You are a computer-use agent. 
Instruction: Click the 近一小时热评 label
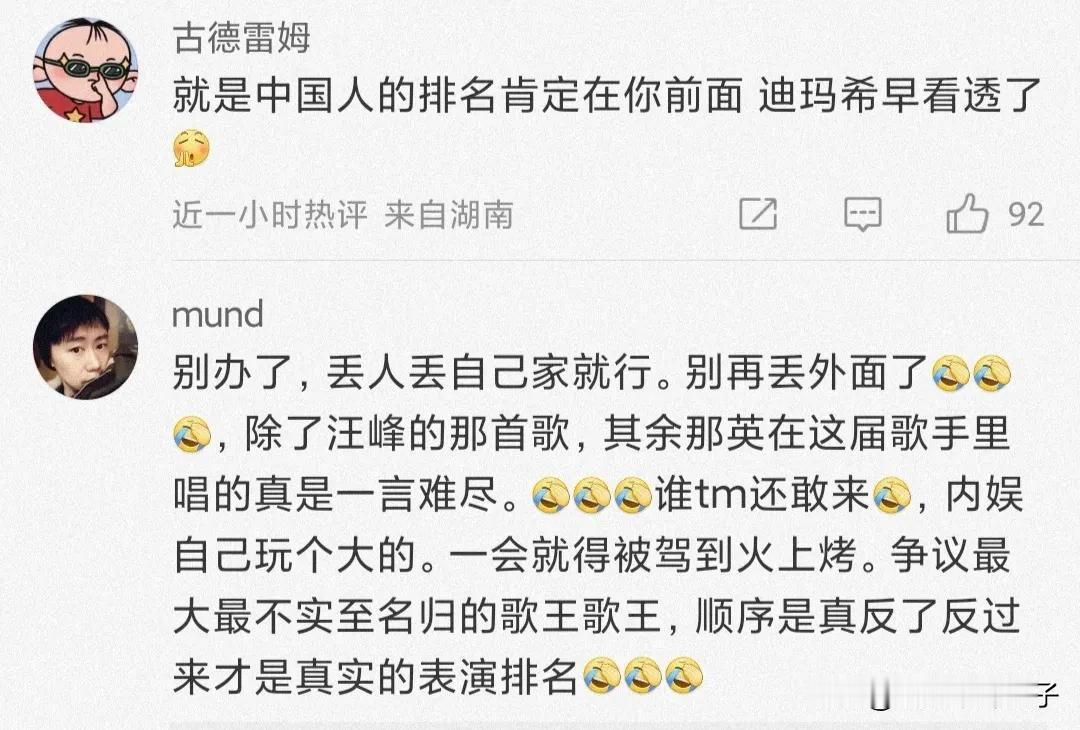point(270,215)
